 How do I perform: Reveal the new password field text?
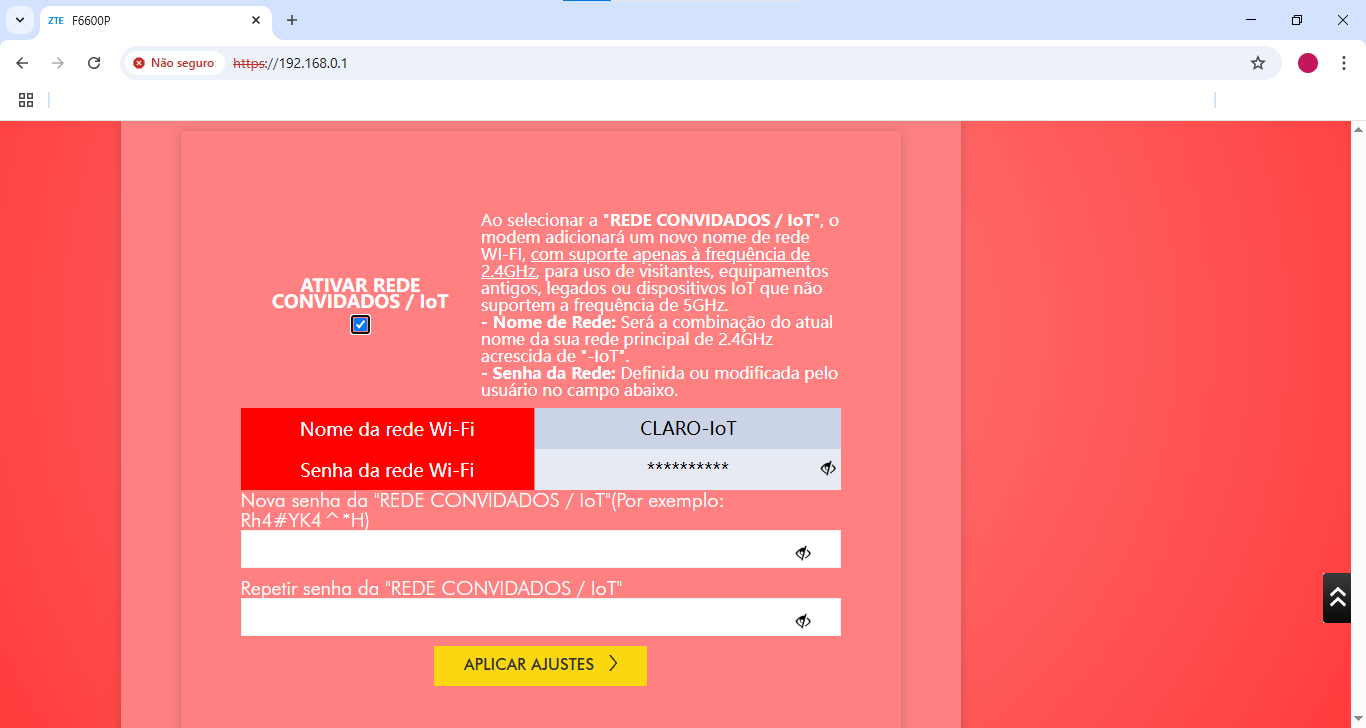click(802, 553)
